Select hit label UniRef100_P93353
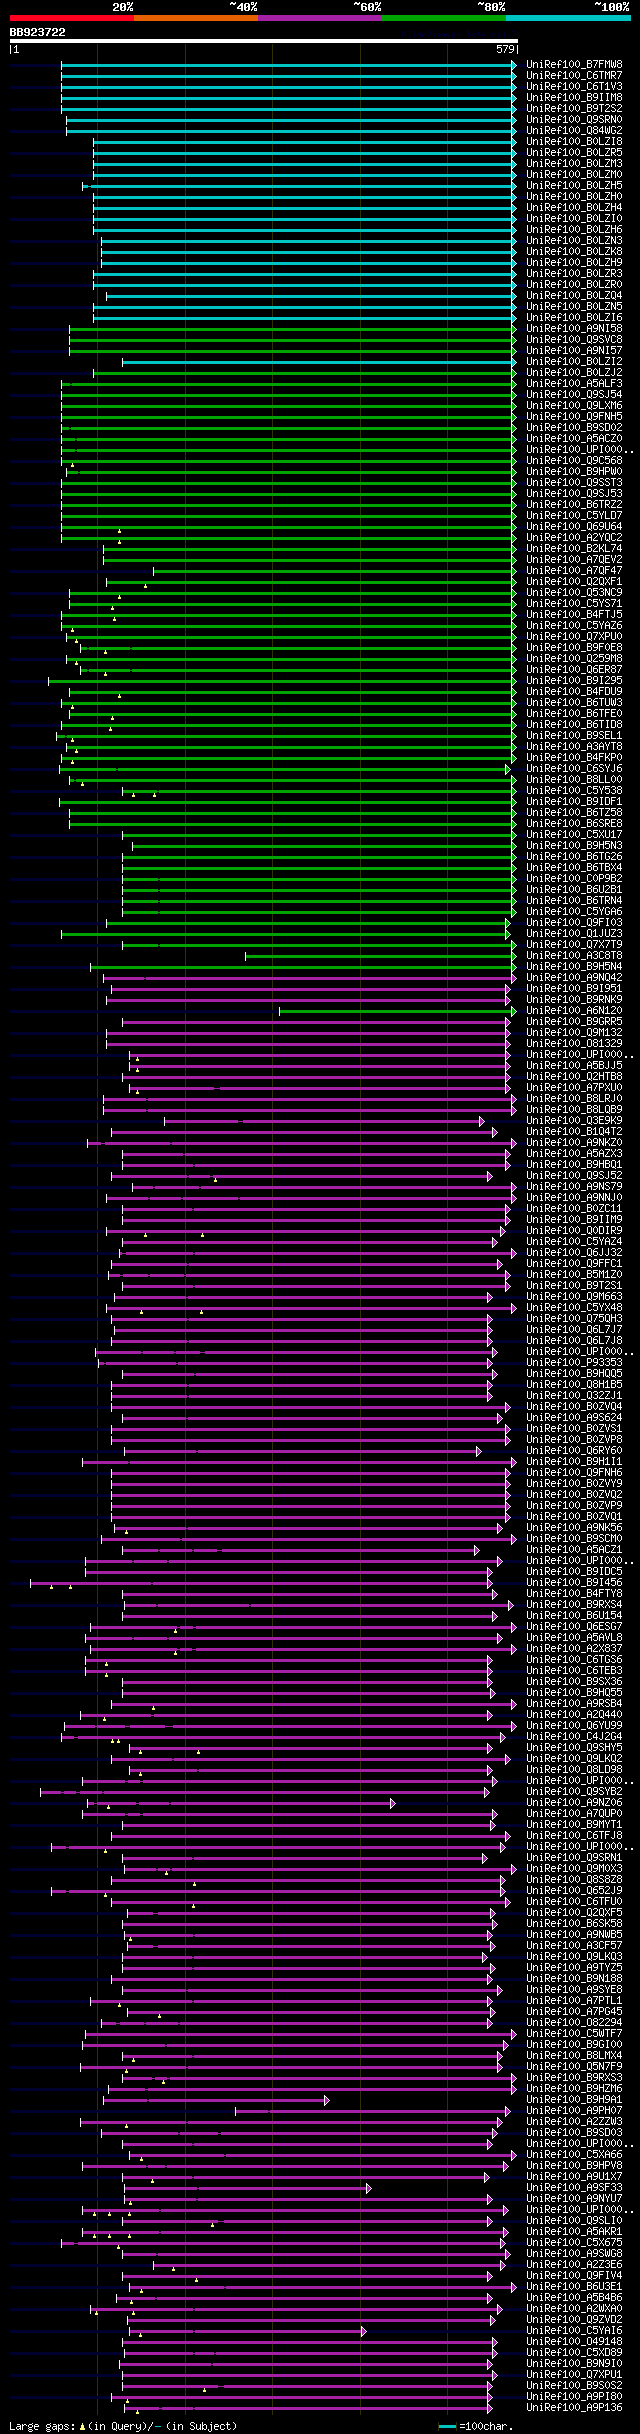The width and height of the screenshot is (640, 2434). 574,1363
